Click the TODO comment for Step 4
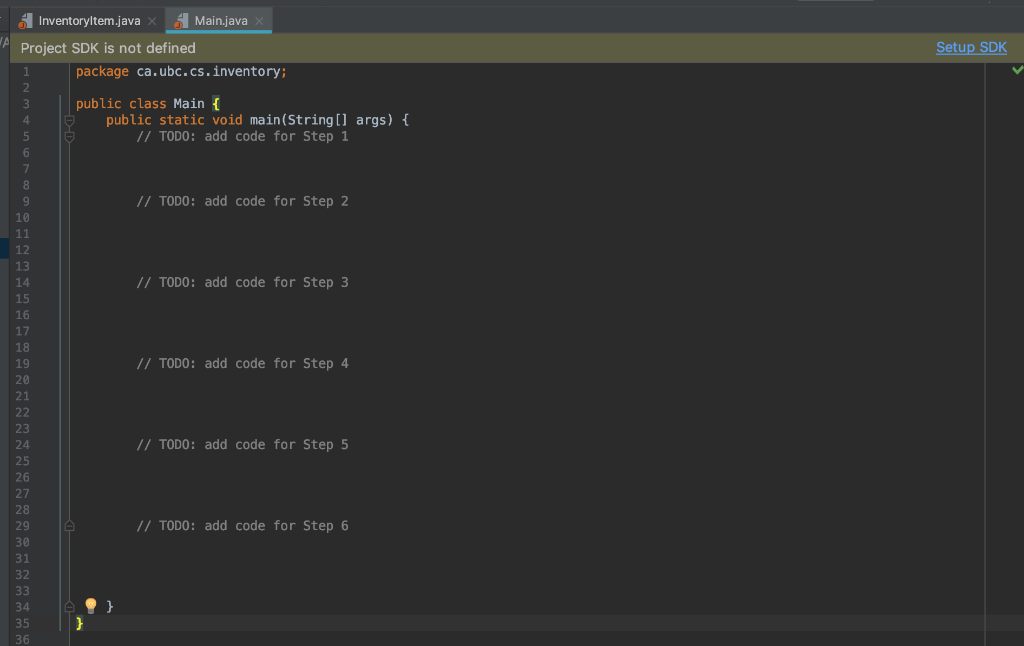 242,363
